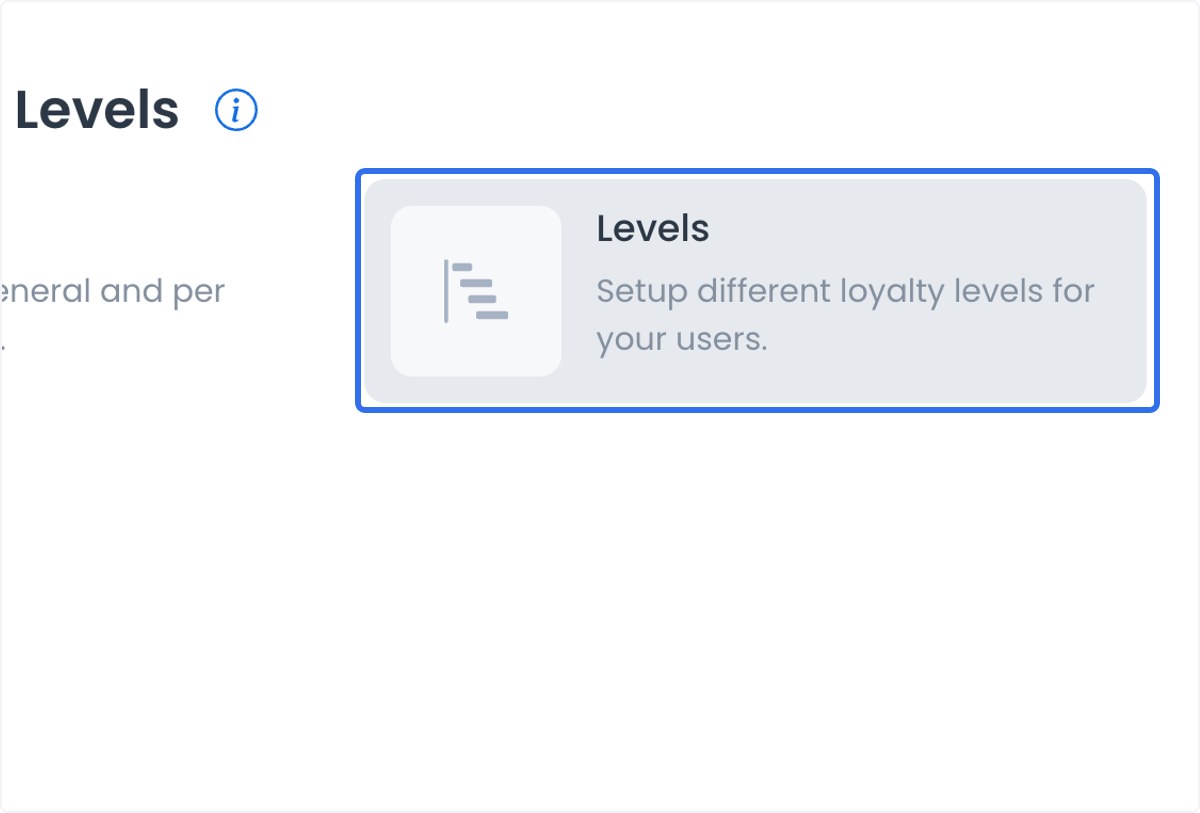This screenshot has width=1200, height=813.
Task: Click the partially visible "eneral and per" text
Action: coord(112,292)
